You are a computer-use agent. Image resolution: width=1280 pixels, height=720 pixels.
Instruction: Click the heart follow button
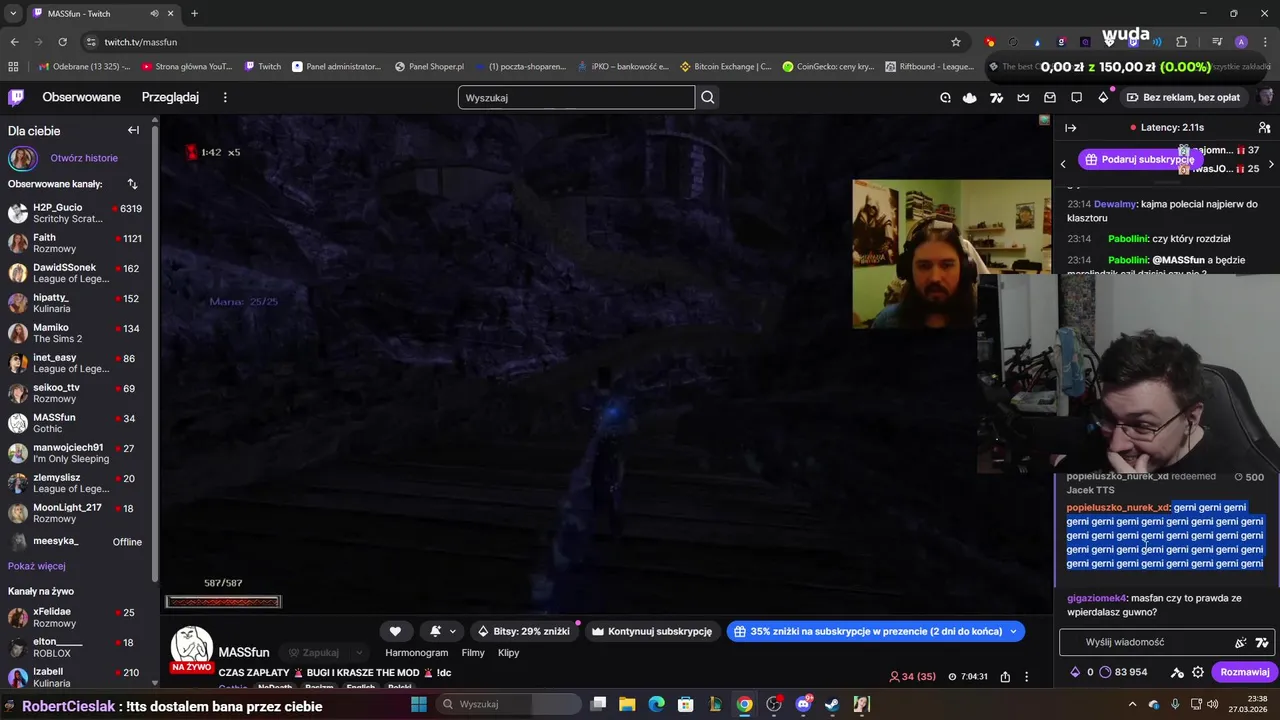pyautogui.click(x=395, y=631)
